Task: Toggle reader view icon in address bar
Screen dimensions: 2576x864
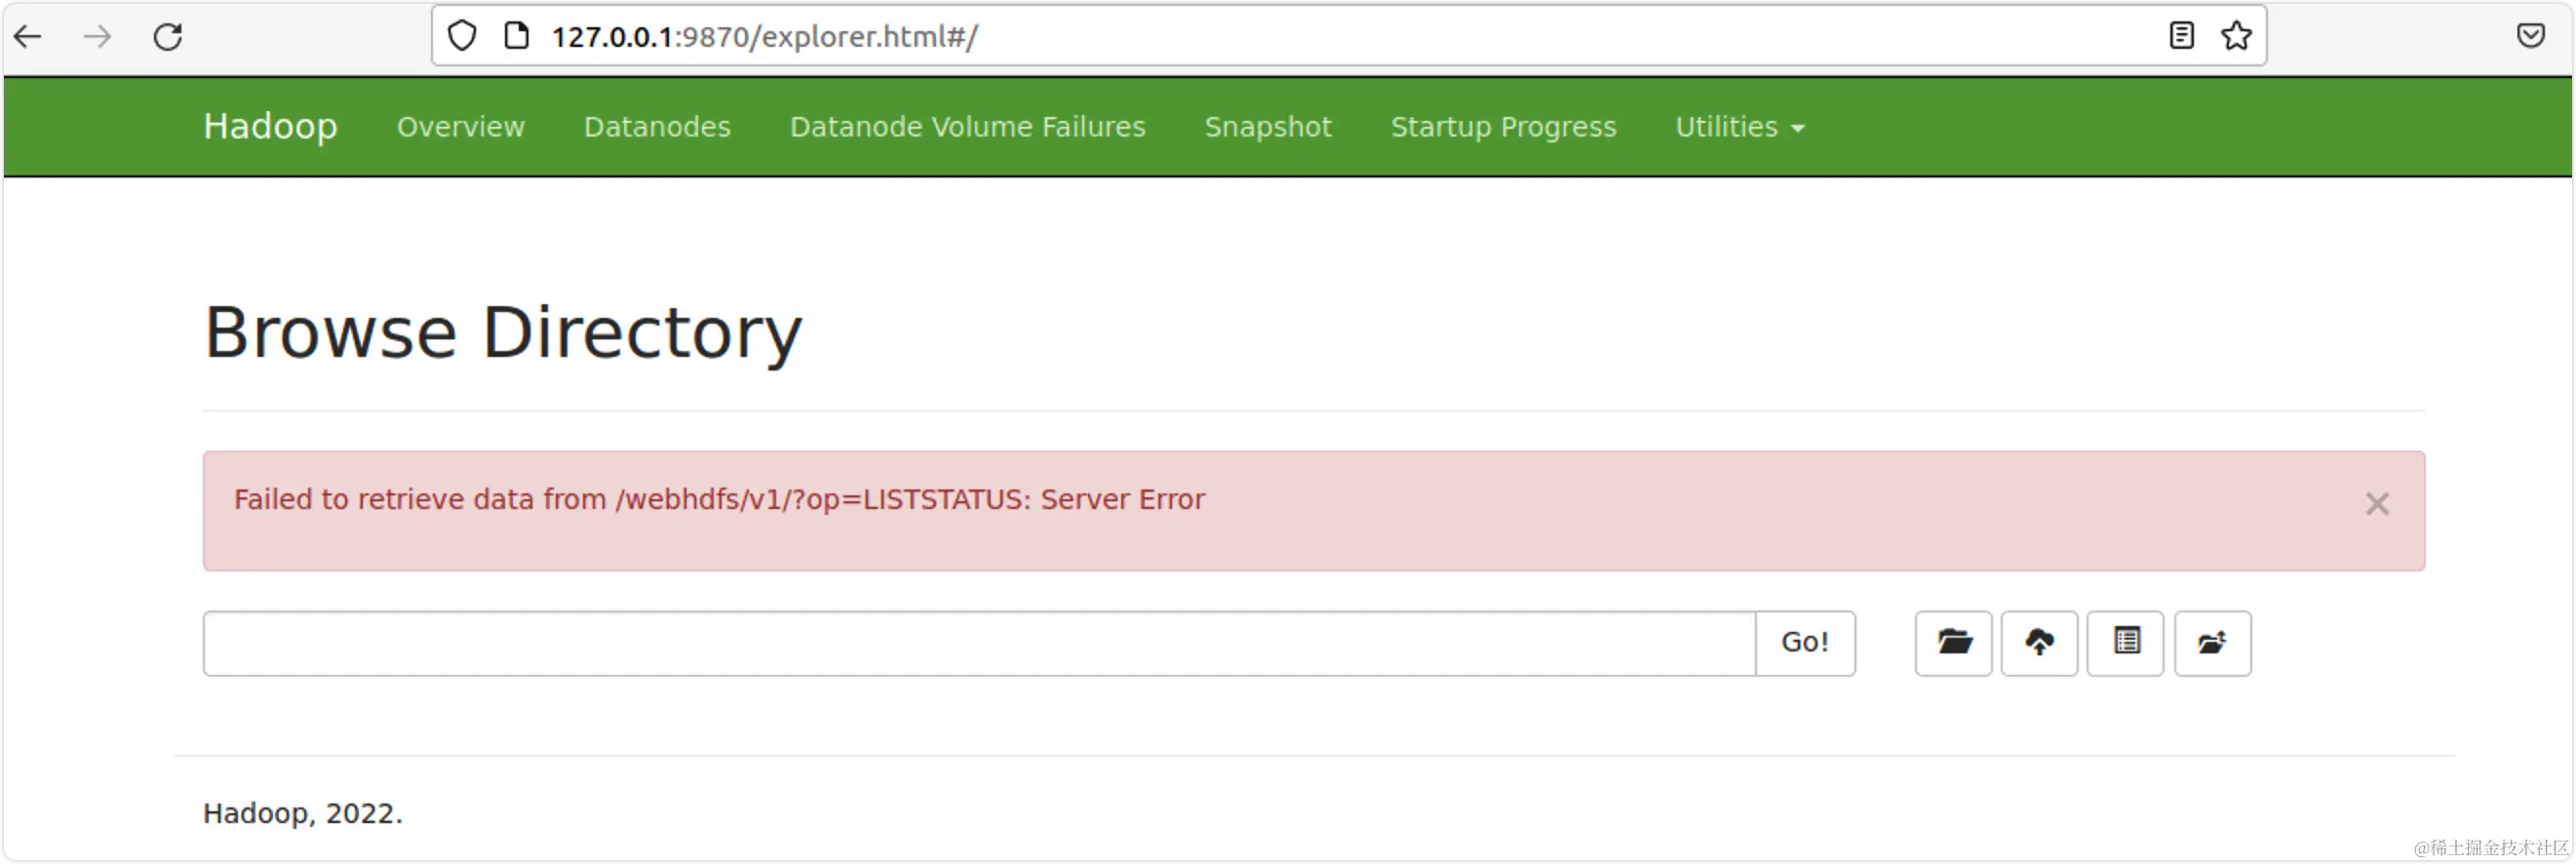Action: pyautogui.click(x=2181, y=36)
